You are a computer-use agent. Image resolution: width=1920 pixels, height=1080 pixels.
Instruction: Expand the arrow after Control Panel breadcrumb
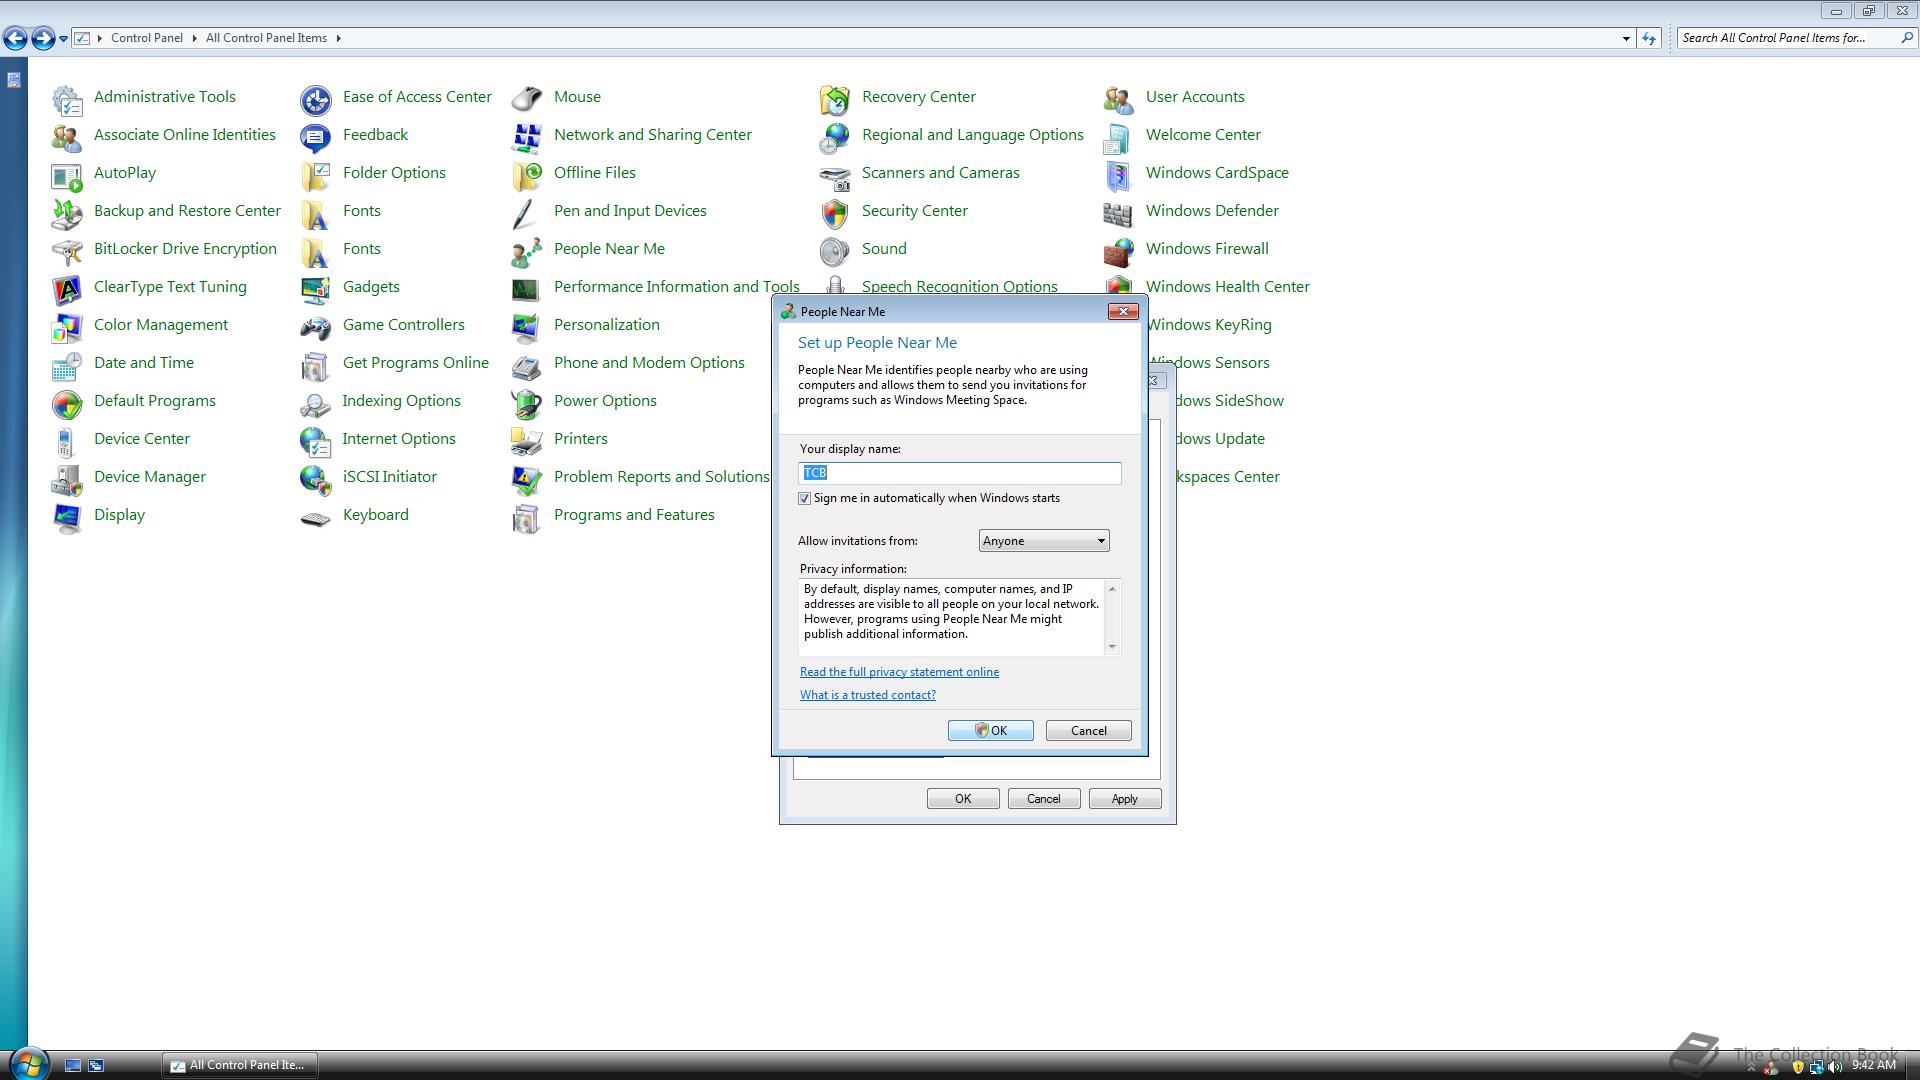(195, 38)
